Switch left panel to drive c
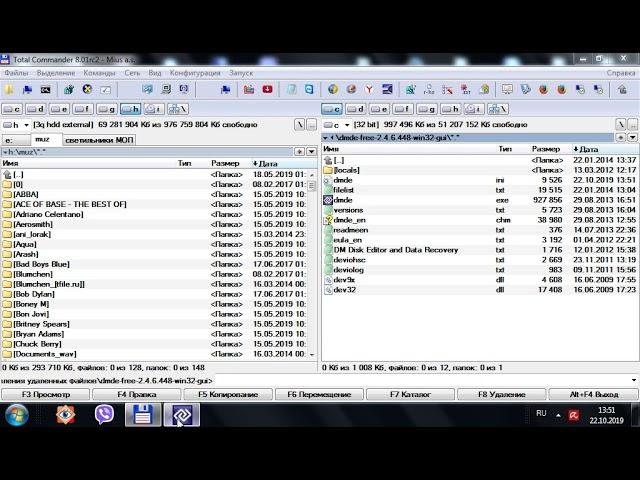 click(12, 109)
